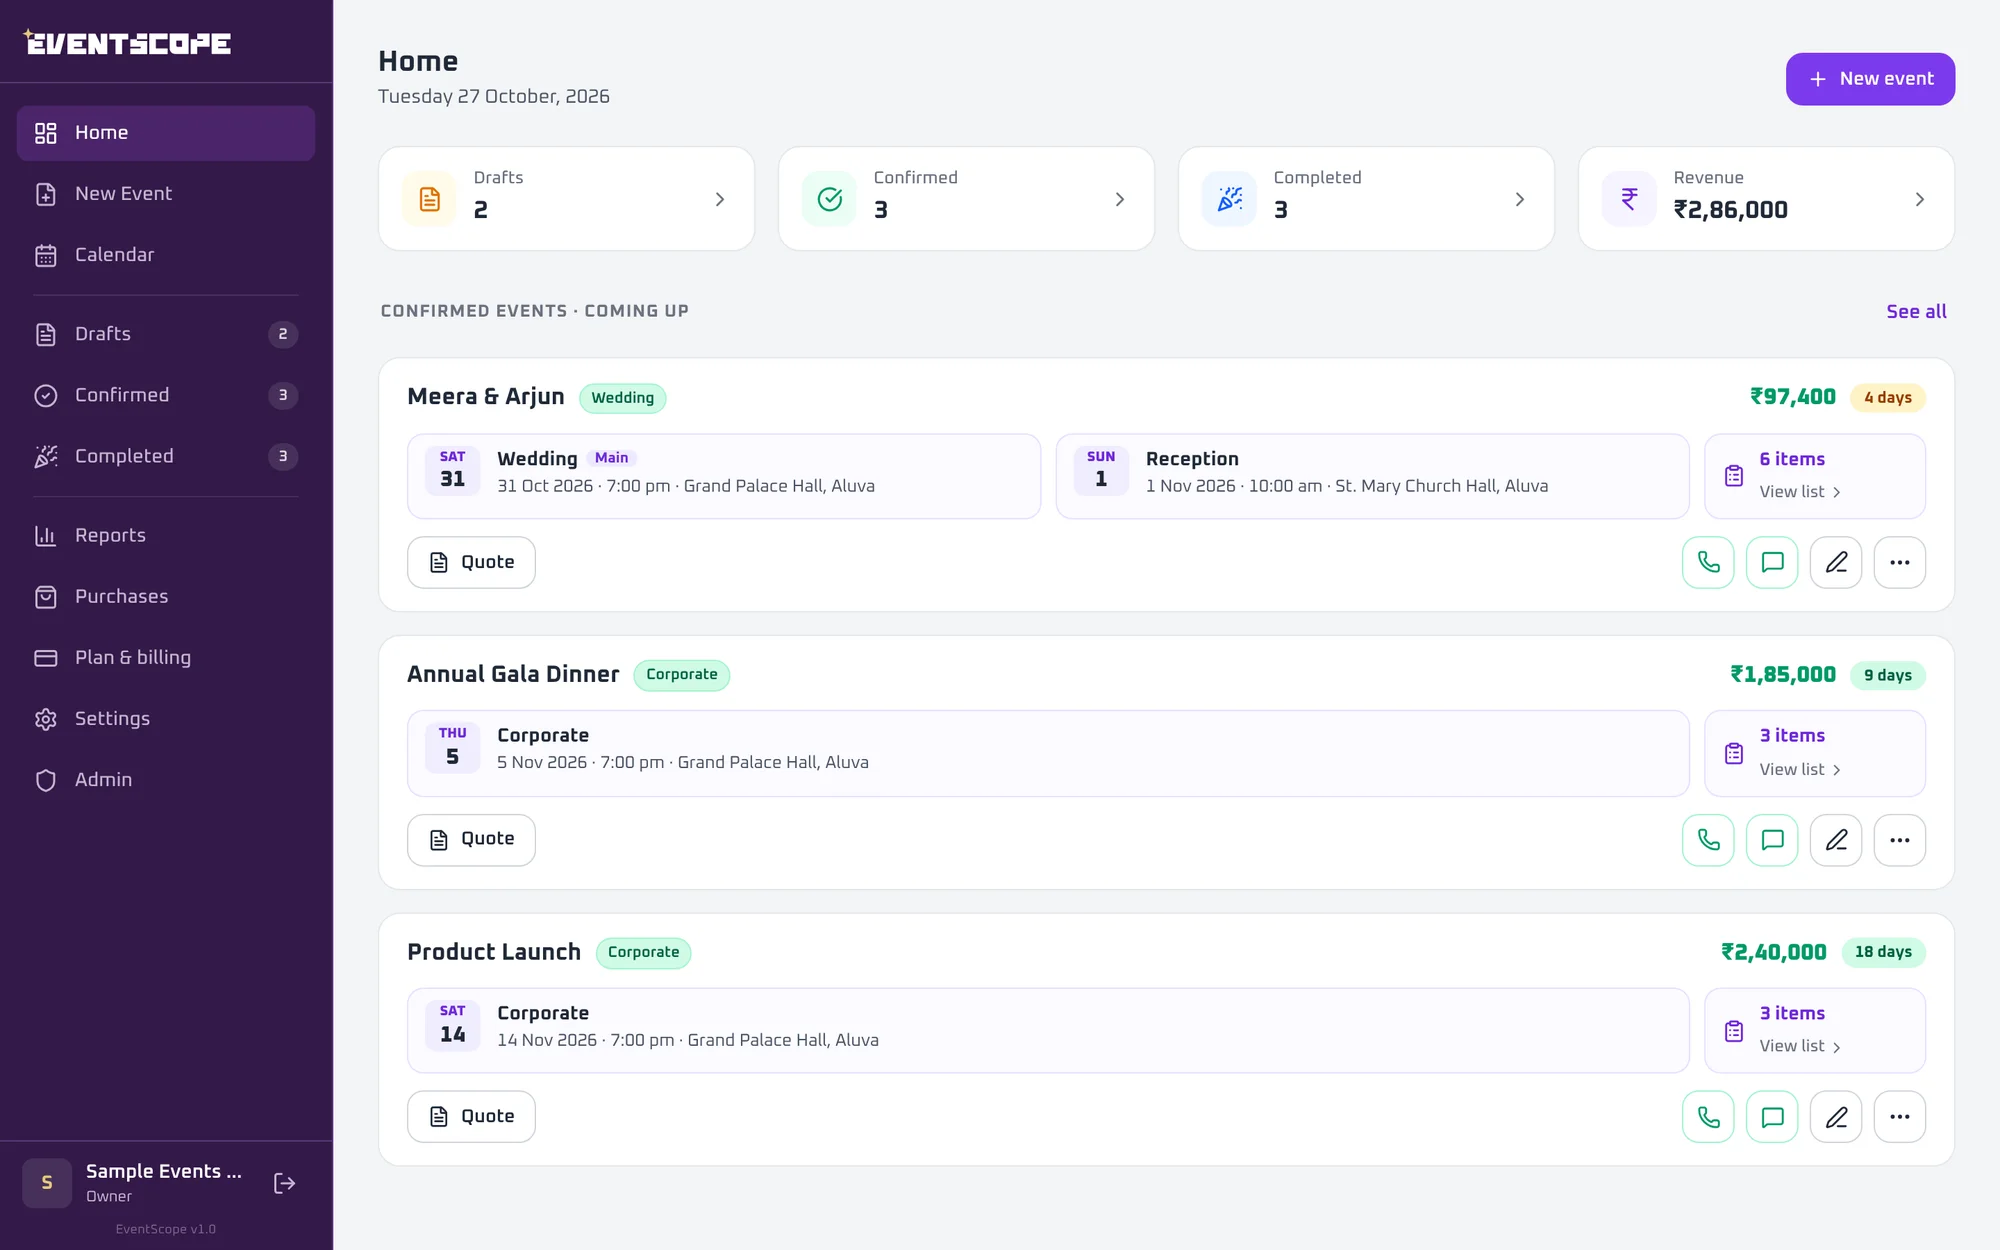View the 6 items list for Meera & Arjun
Image resolution: width=2000 pixels, height=1250 pixels.
(1814, 476)
